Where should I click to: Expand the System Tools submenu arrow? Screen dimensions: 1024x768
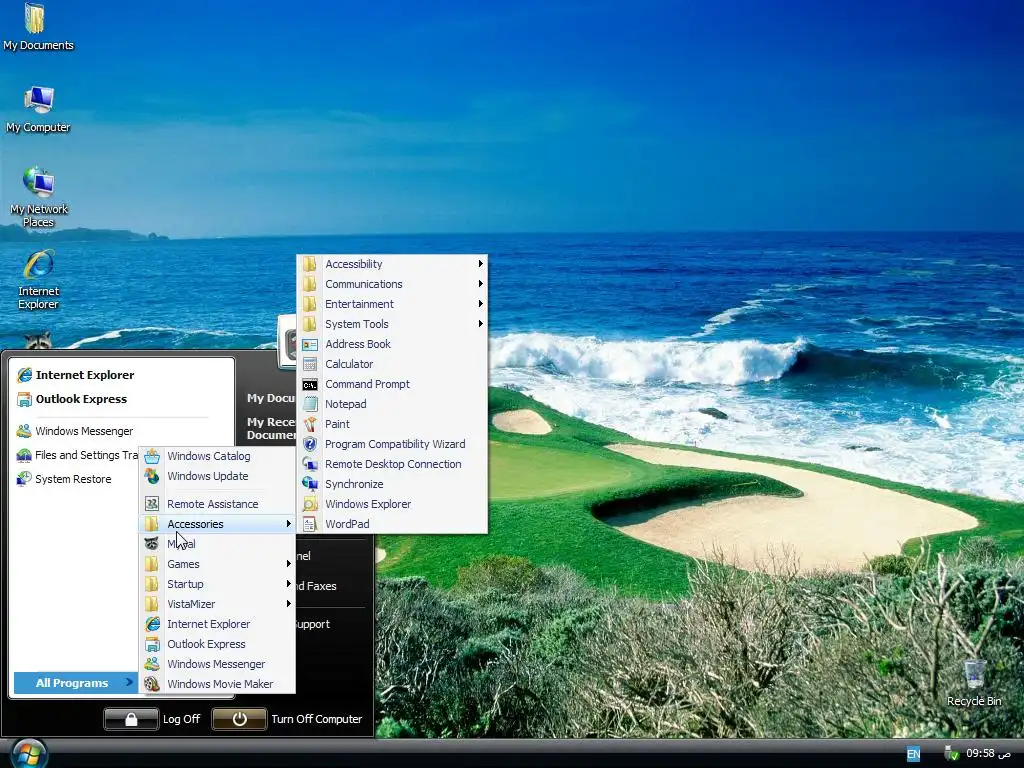[481, 324]
